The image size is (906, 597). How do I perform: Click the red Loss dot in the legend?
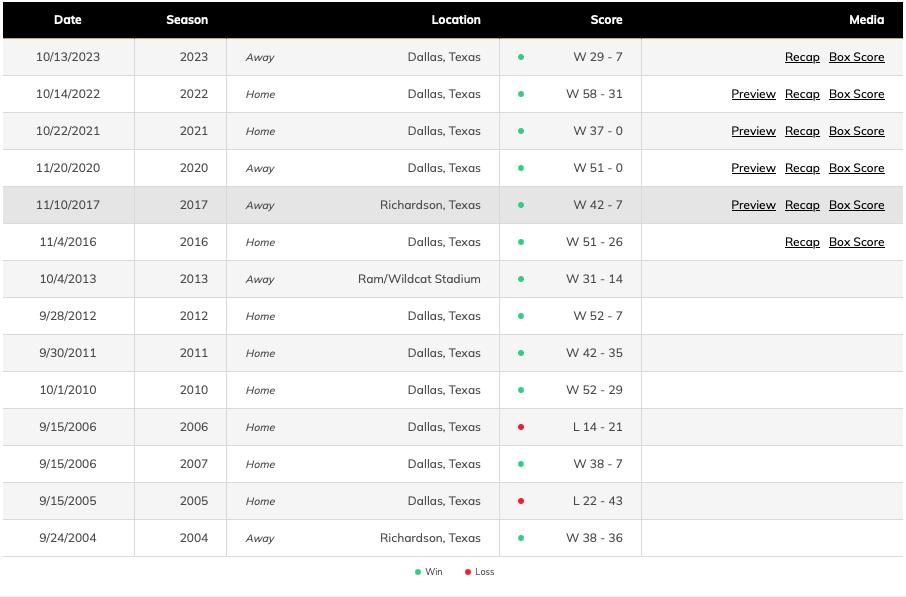tap(468, 572)
